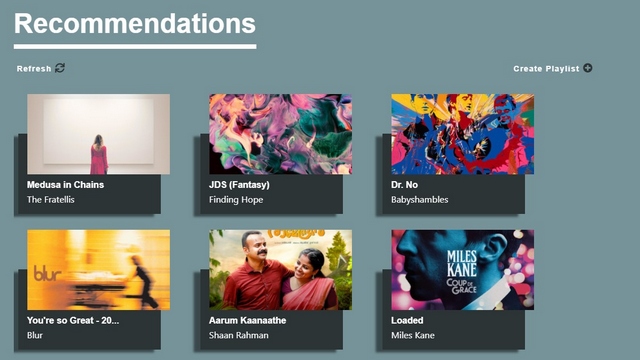Open the Dr. No colorful album cover

coord(462,134)
